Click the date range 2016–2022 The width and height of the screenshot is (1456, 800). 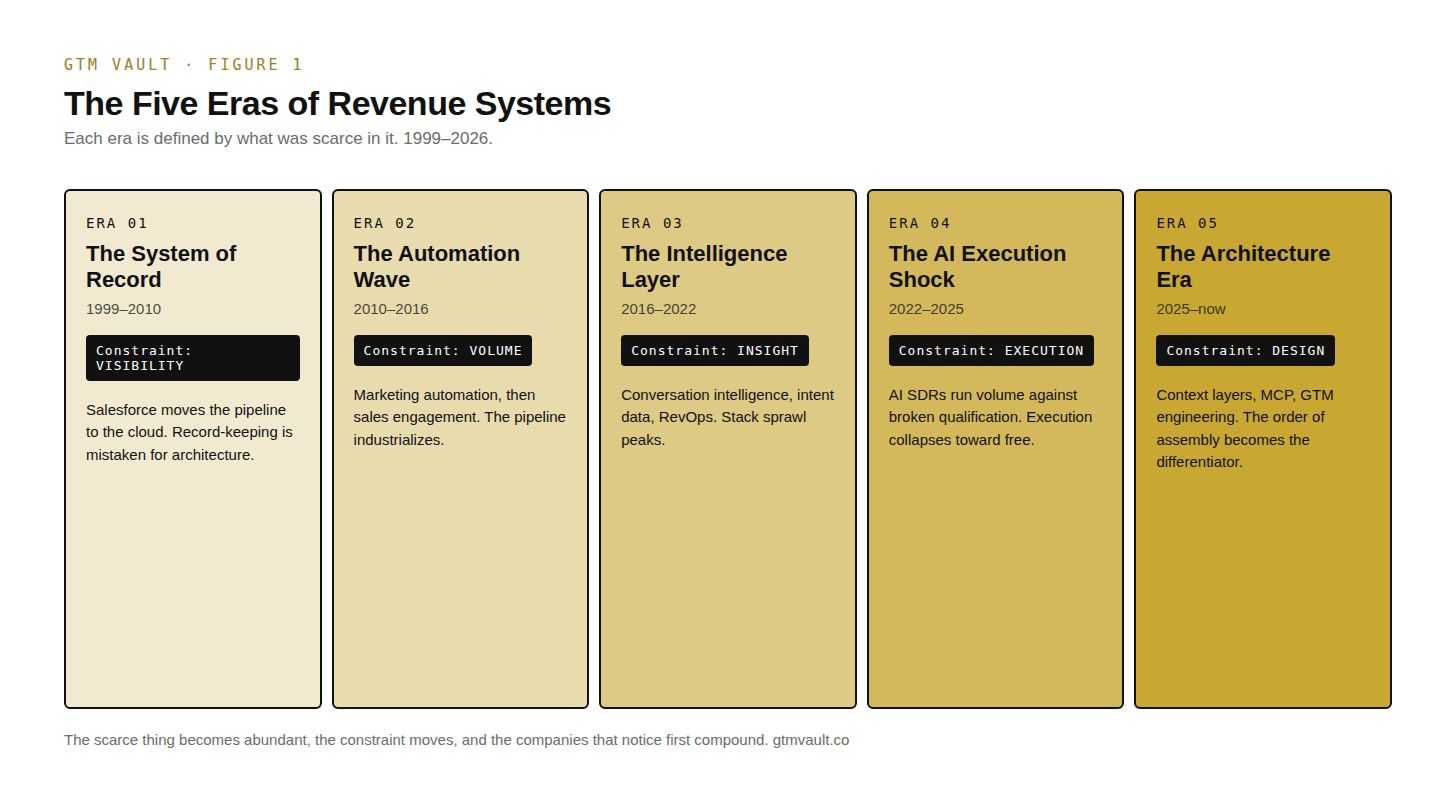tap(658, 309)
